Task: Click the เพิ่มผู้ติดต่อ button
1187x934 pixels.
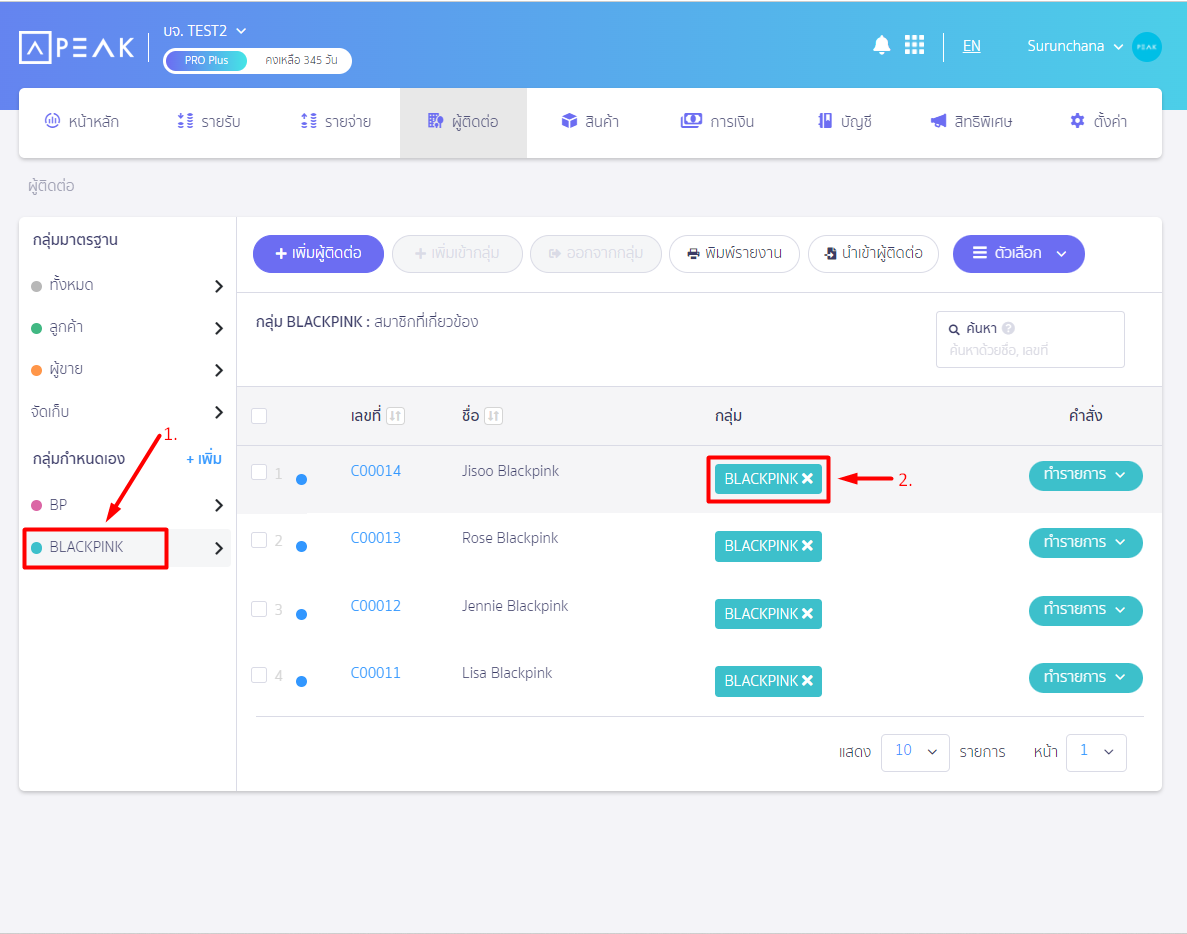Action: (319, 254)
